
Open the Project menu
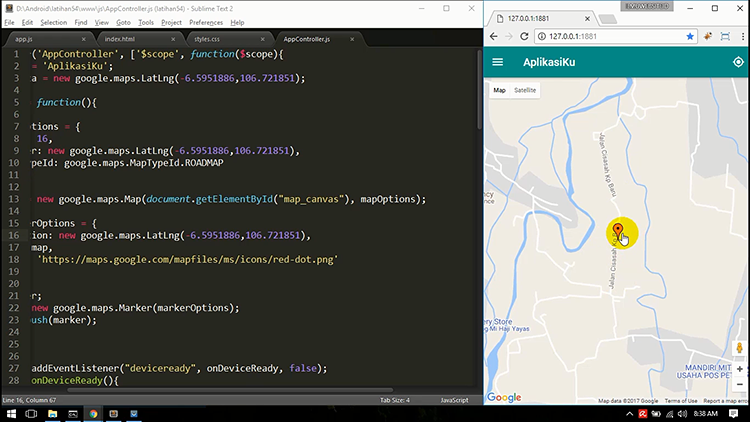[171, 22]
